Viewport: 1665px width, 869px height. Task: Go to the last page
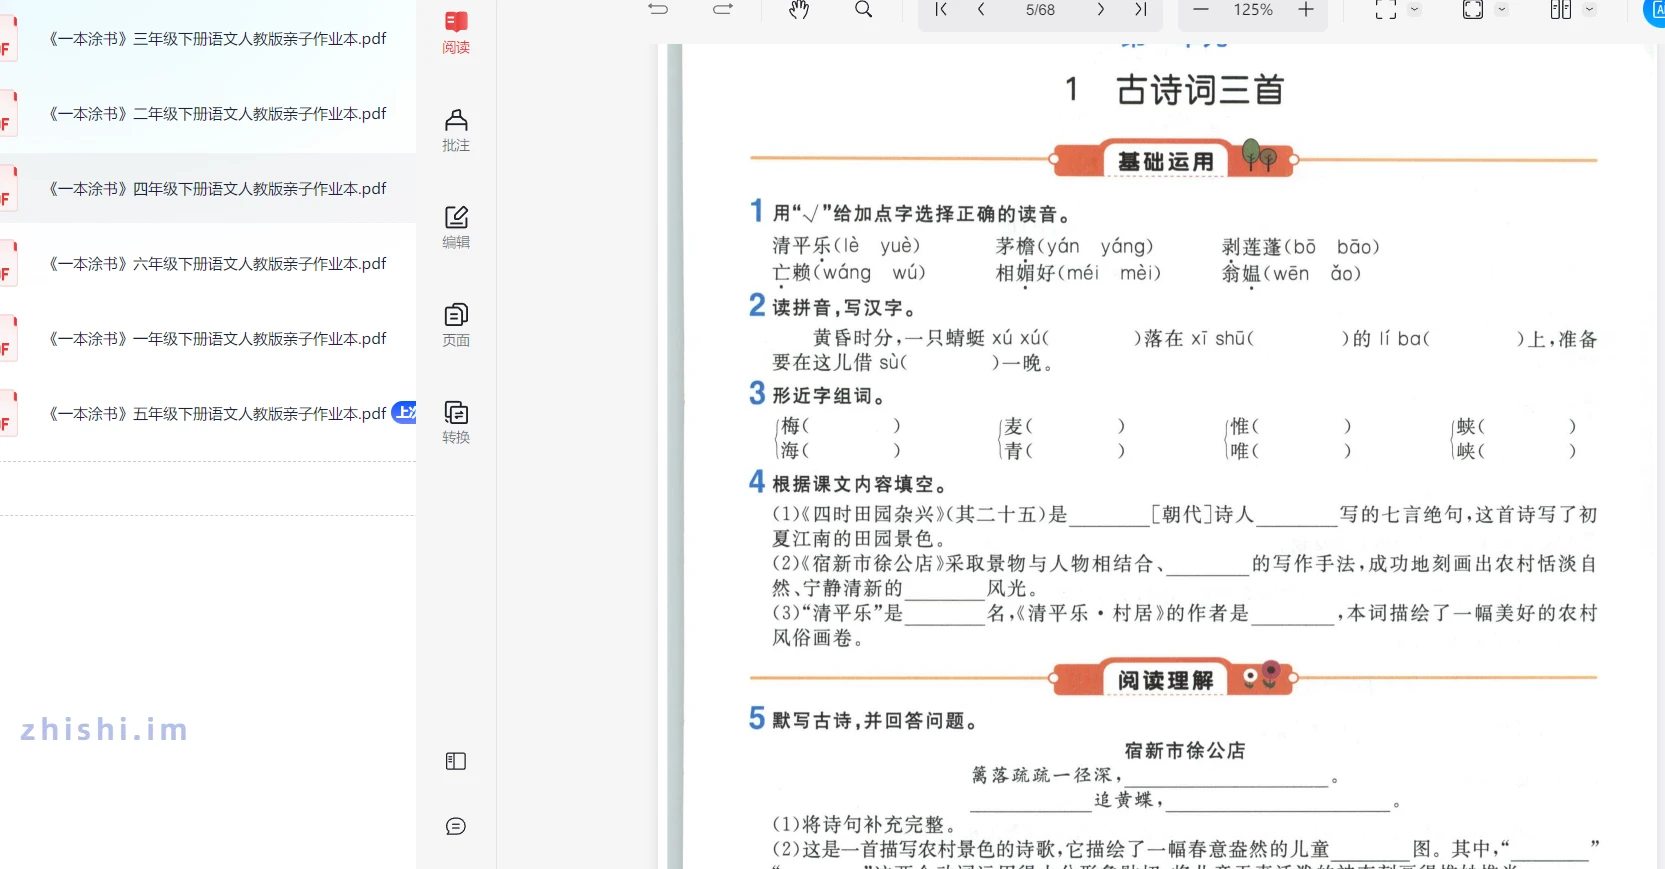pos(1140,10)
